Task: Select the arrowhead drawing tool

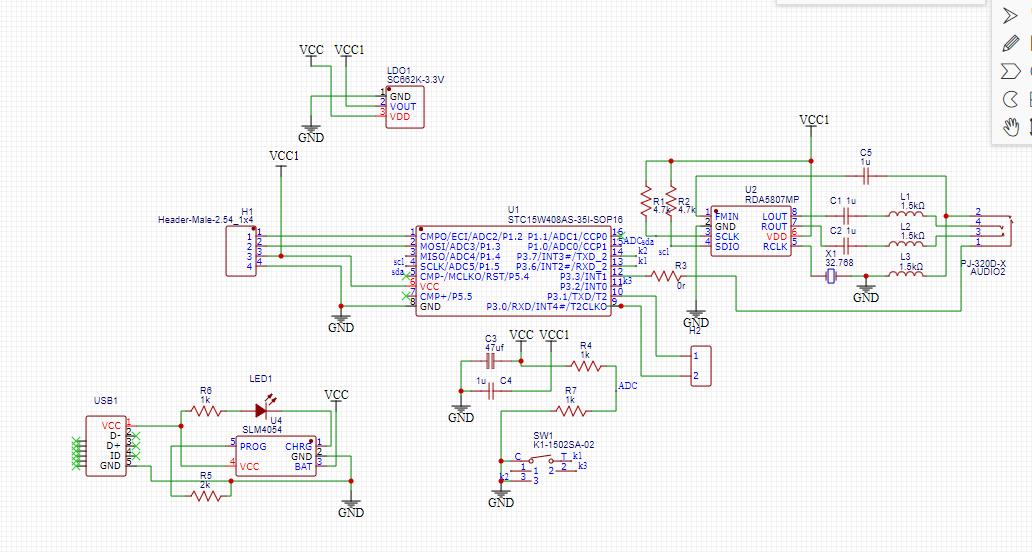Action: pyautogui.click(x=1010, y=16)
